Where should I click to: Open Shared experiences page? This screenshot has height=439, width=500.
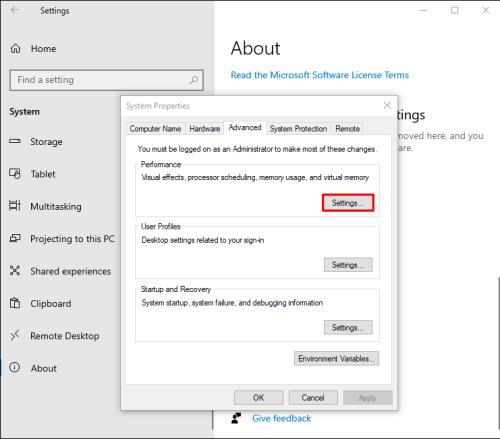(71, 271)
